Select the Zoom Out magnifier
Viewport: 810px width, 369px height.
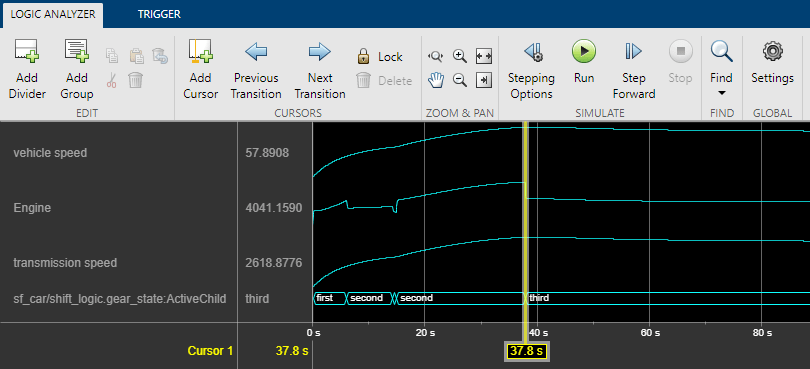460,80
